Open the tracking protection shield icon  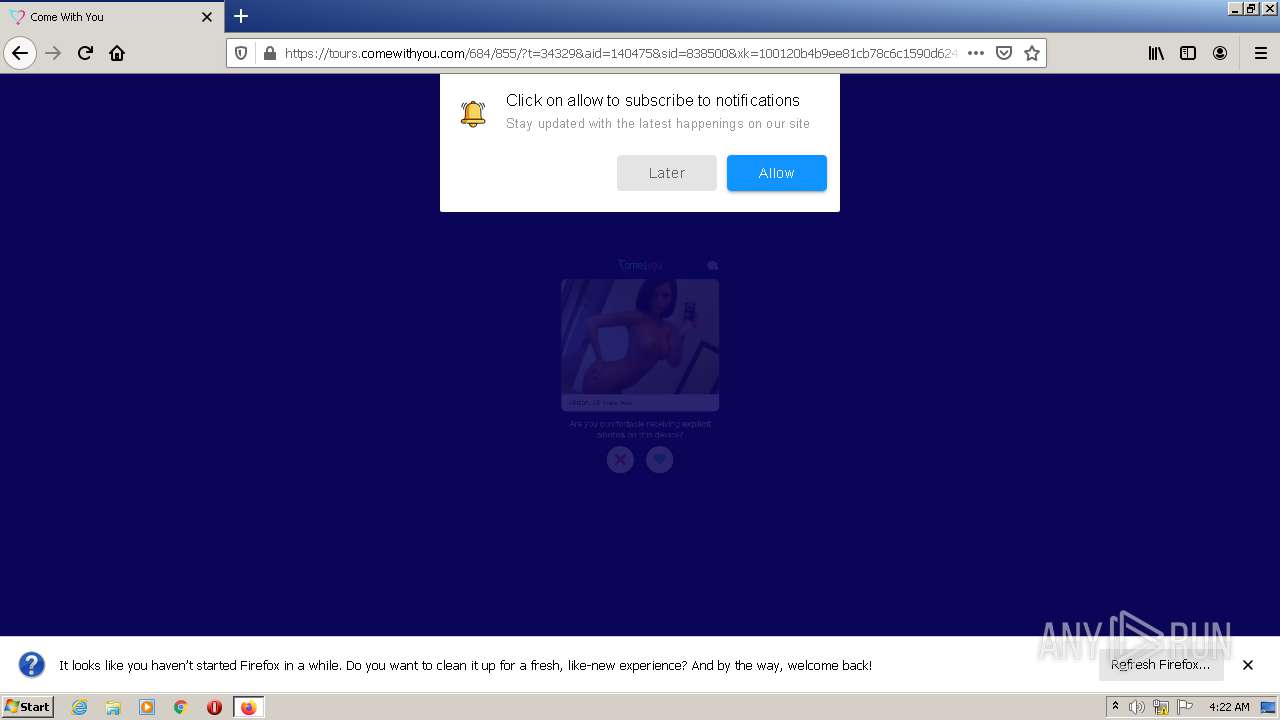(x=241, y=53)
